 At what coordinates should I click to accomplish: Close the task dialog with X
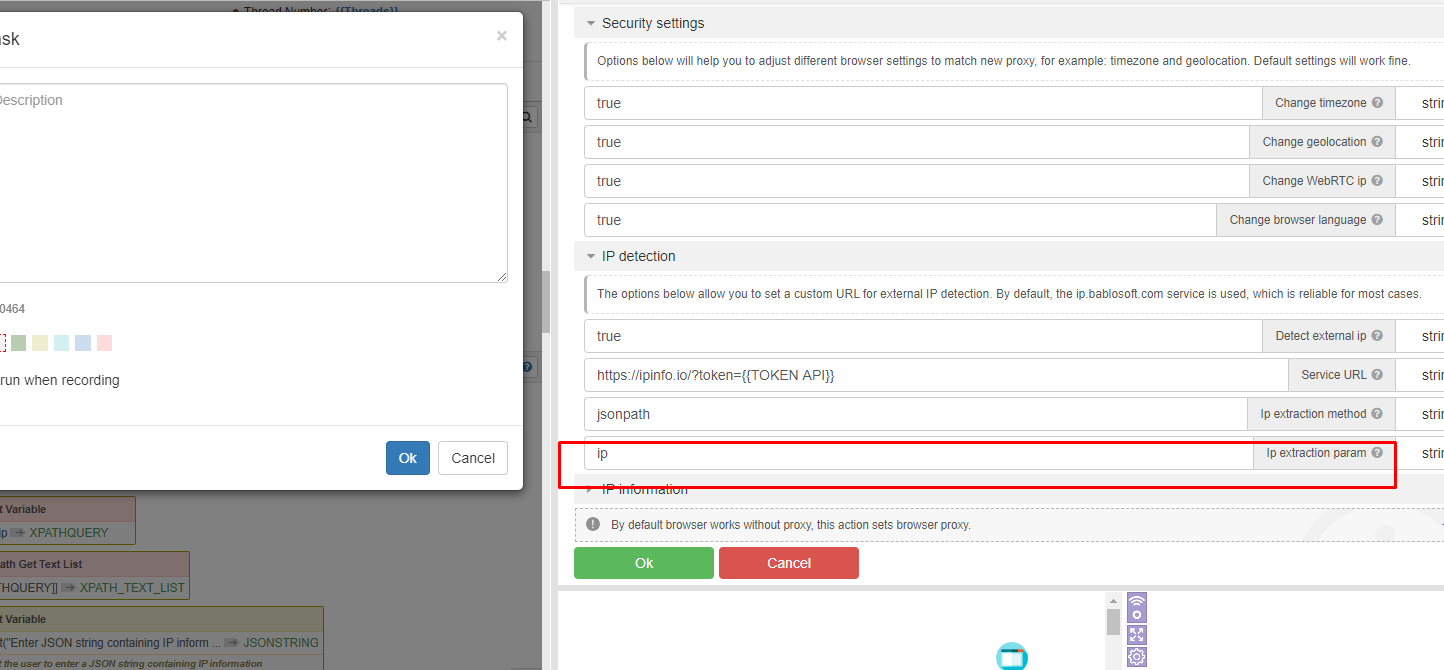click(502, 36)
